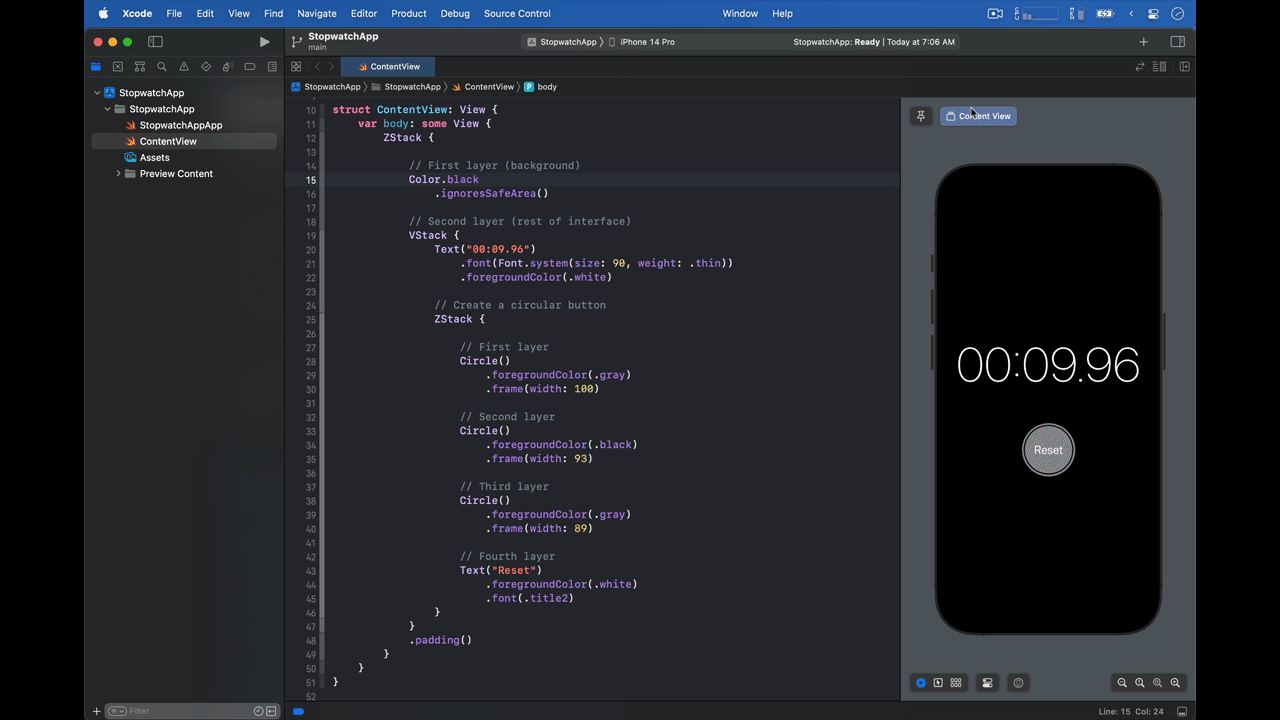Open the Source Control menu

tap(517, 13)
